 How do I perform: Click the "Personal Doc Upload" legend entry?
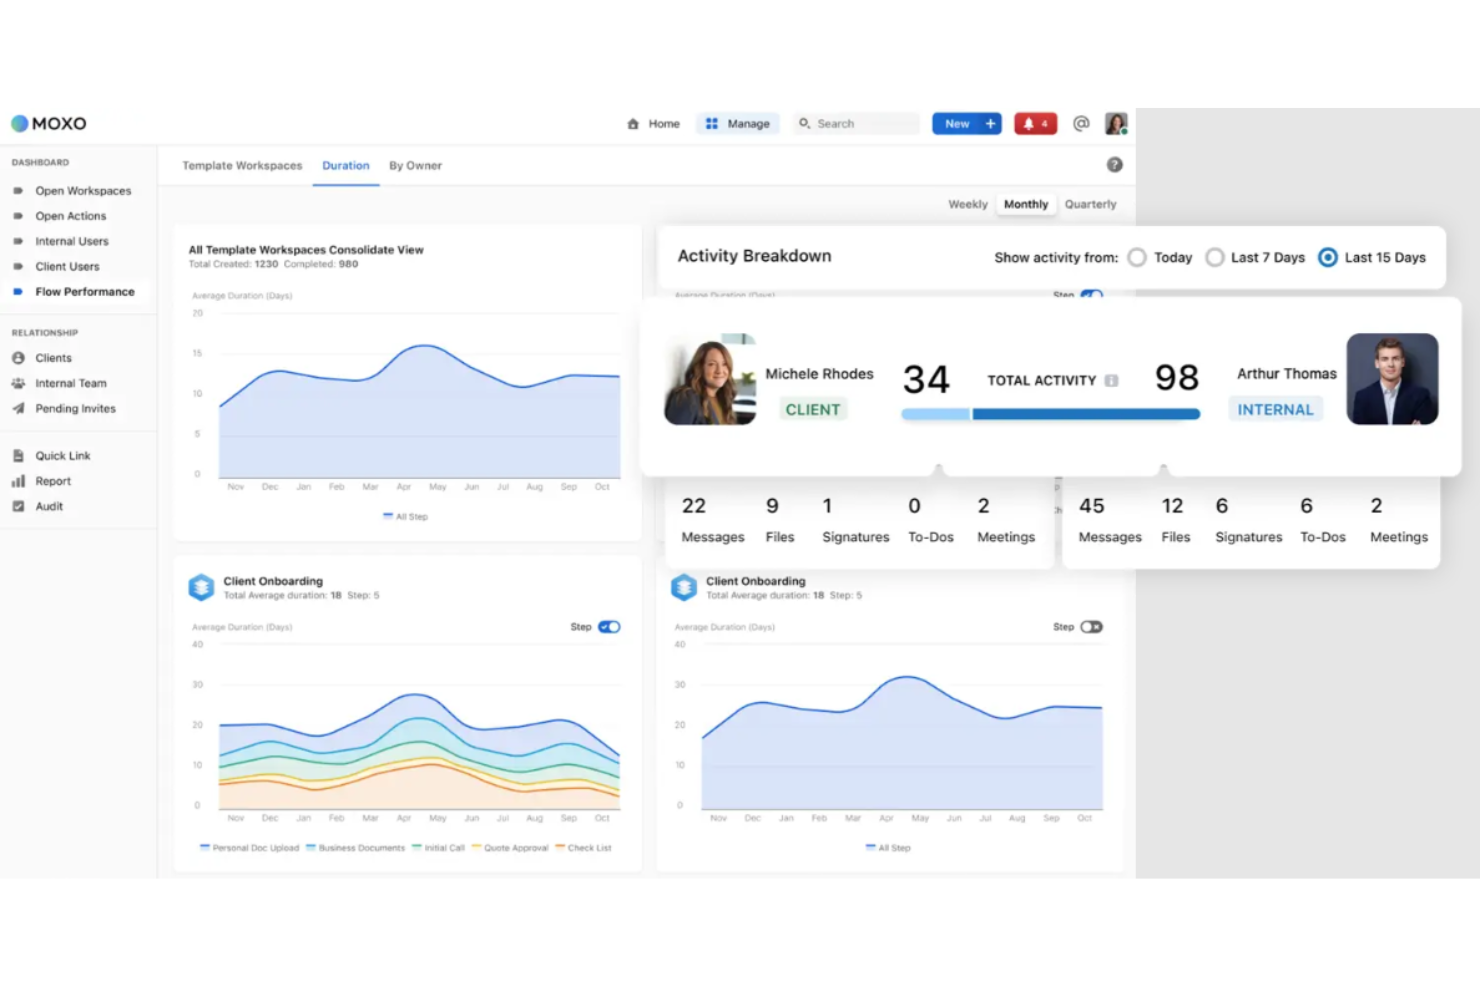[250, 848]
